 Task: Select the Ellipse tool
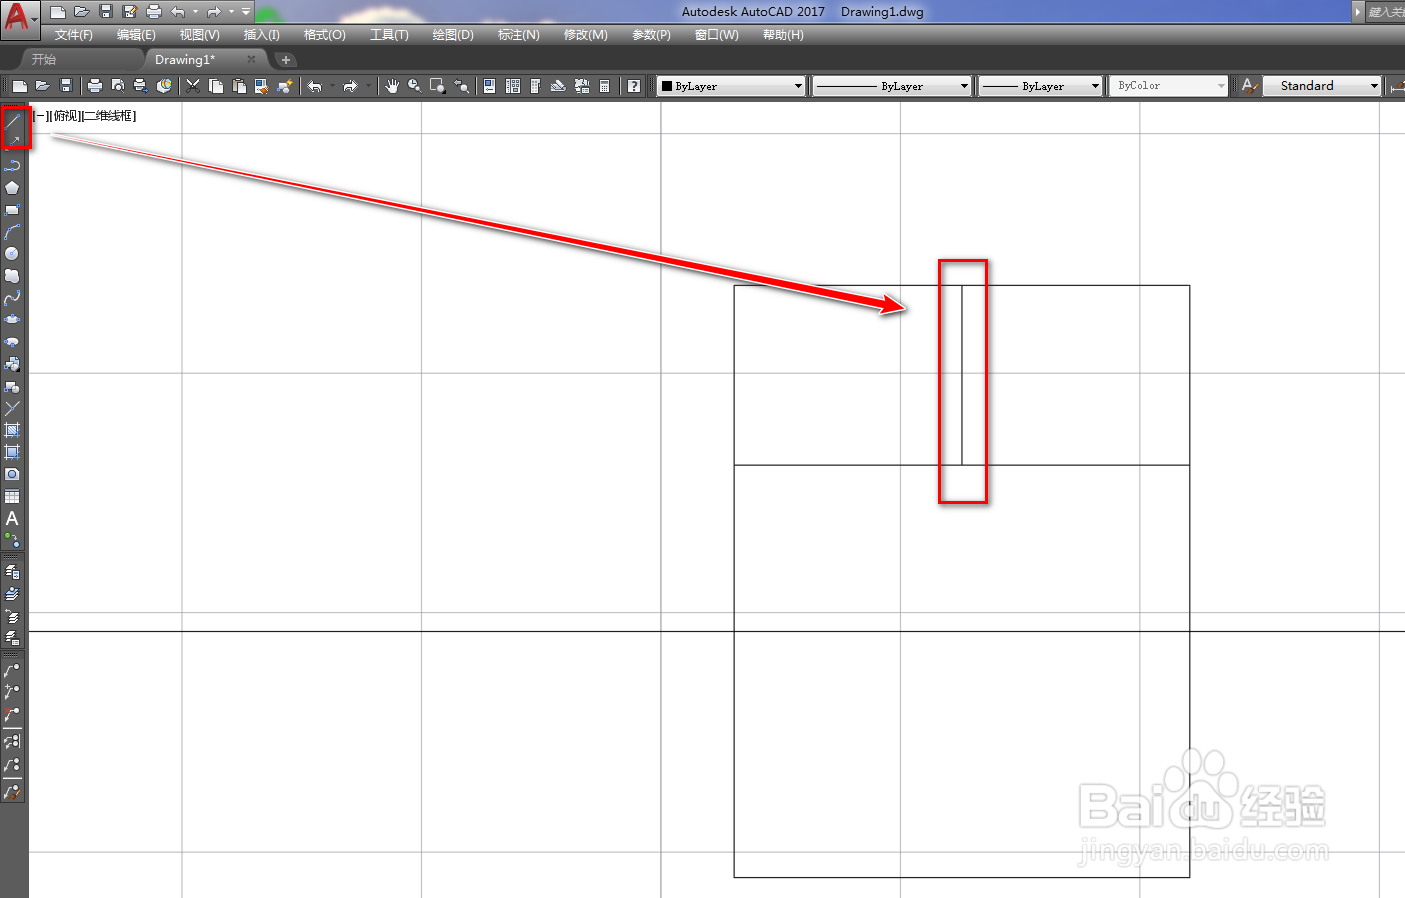(x=12, y=320)
